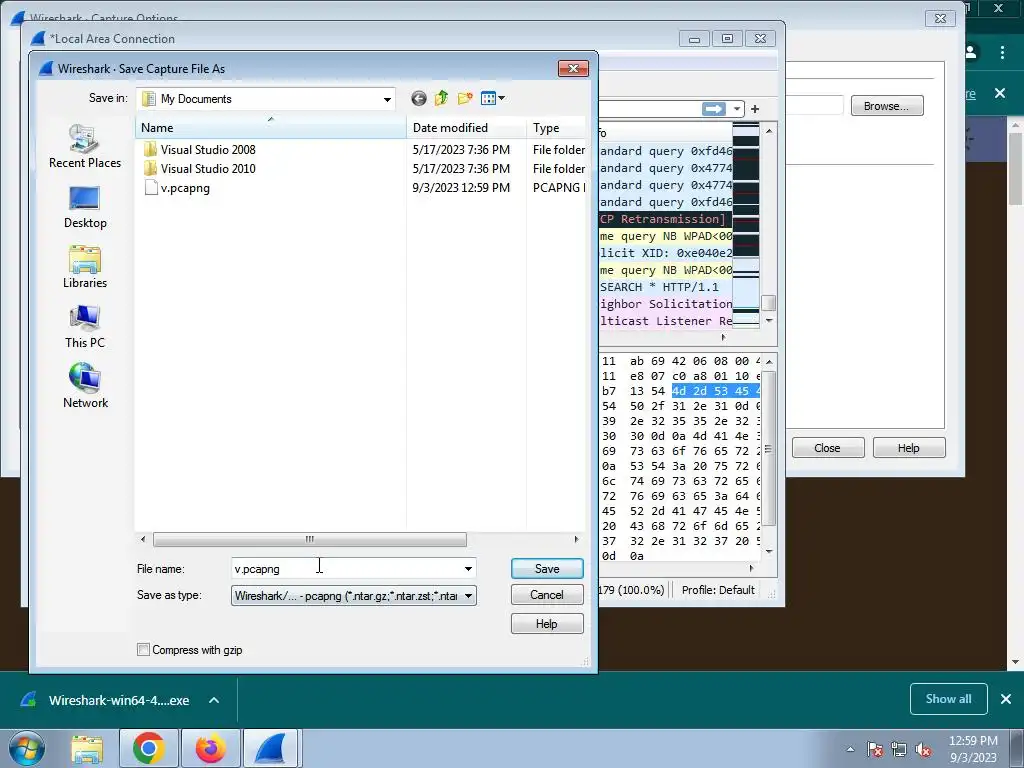Open Chrome profile avatar icon
Viewport: 1024px width, 768px height.
[x=971, y=52]
